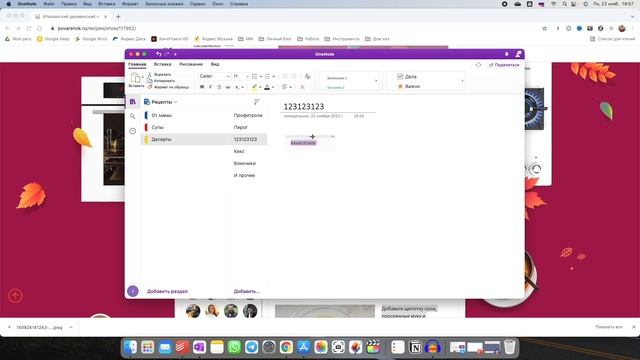Screen dimensions: 640x360
Task: Click the paragraph alignment icon
Action: pyautogui.click(x=284, y=87)
